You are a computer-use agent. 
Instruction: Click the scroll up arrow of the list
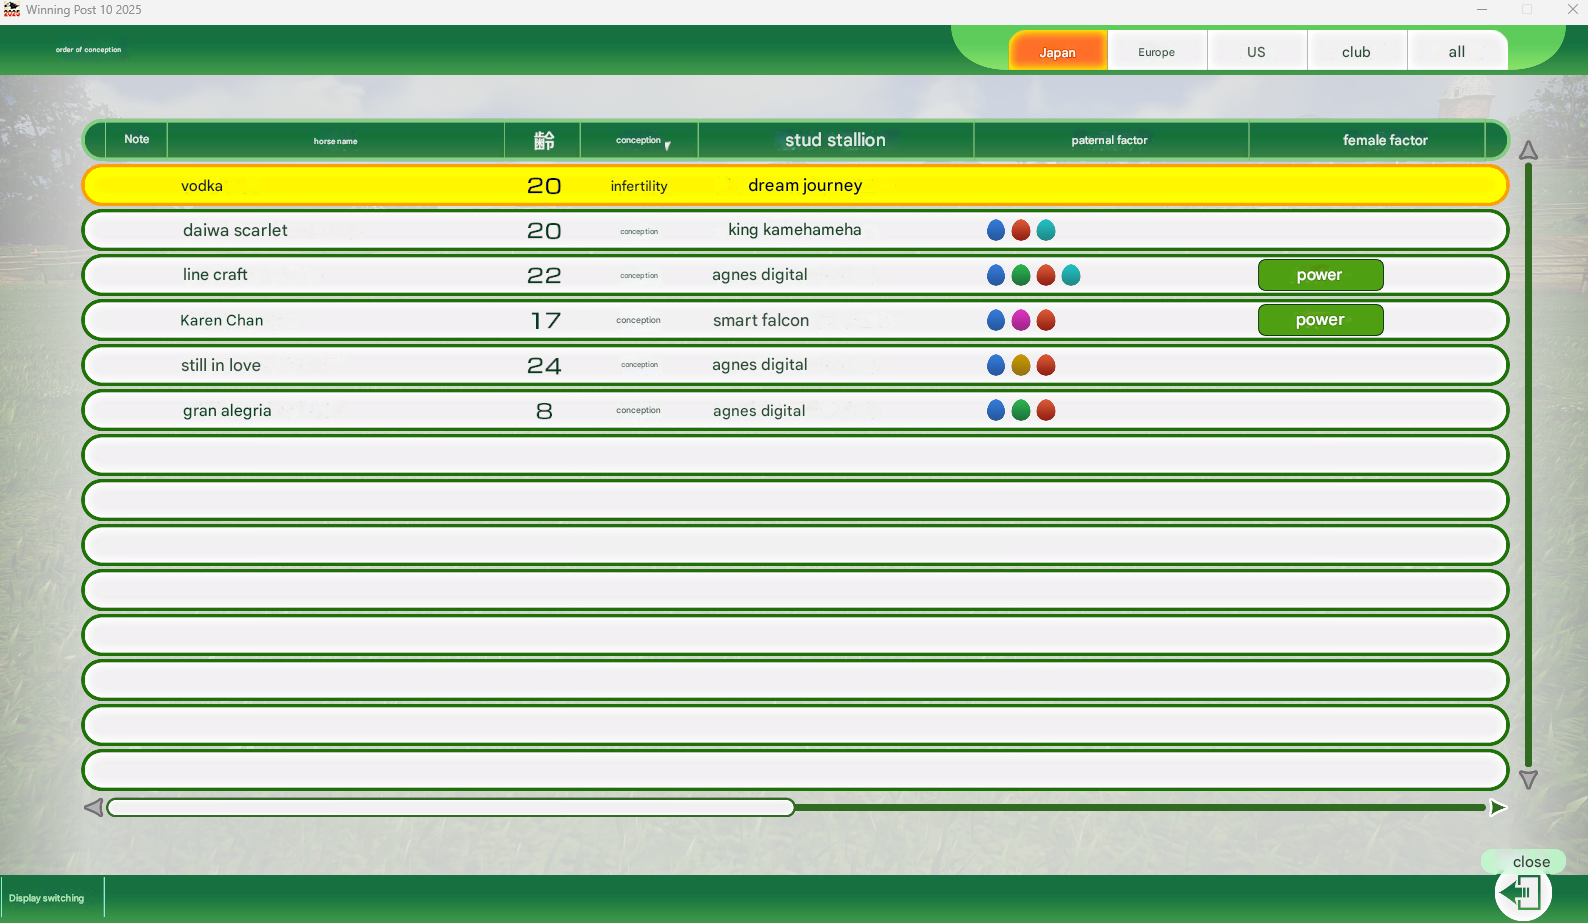tap(1528, 151)
